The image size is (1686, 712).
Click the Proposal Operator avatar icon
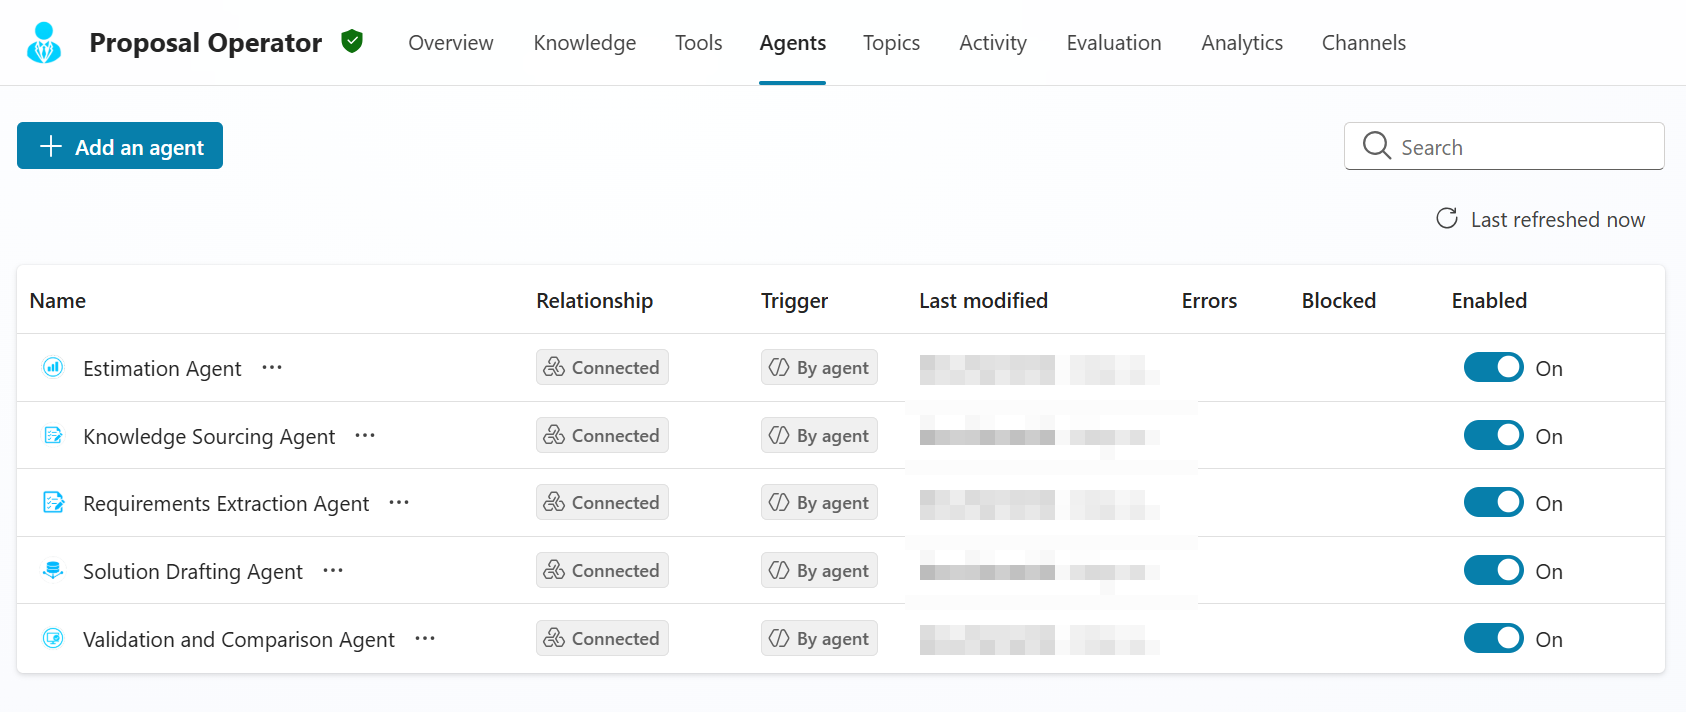coord(44,43)
